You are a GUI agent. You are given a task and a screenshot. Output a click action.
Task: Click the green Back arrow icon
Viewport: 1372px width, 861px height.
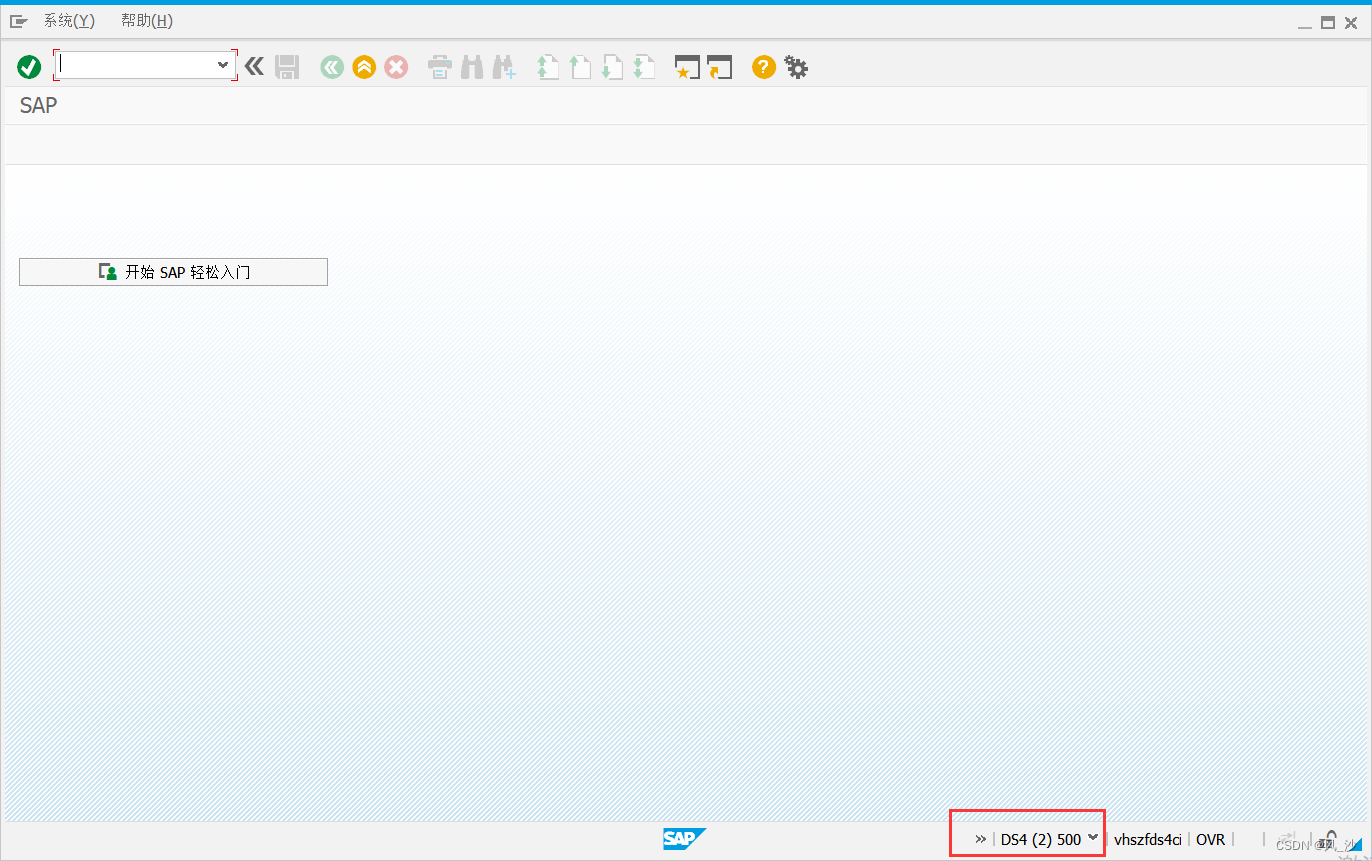click(x=332, y=67)
